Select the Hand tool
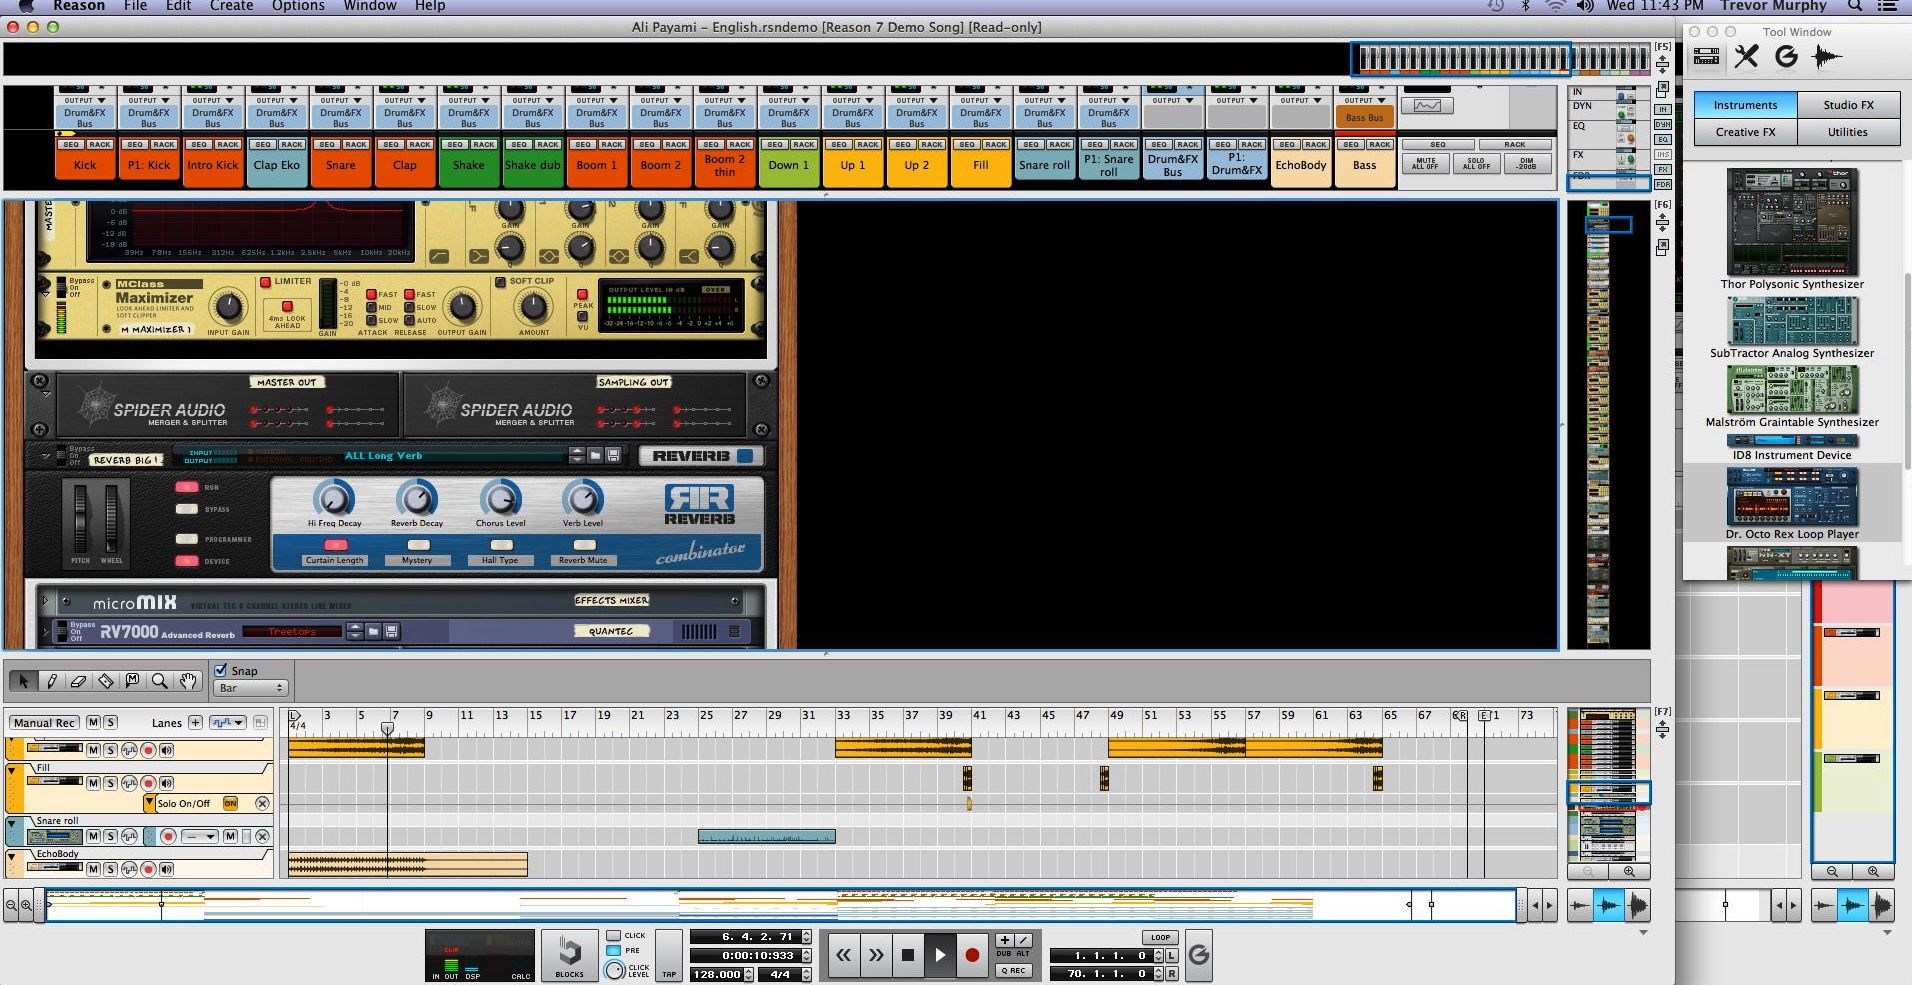Screen dimensions: 1912x985 [187, 681]
